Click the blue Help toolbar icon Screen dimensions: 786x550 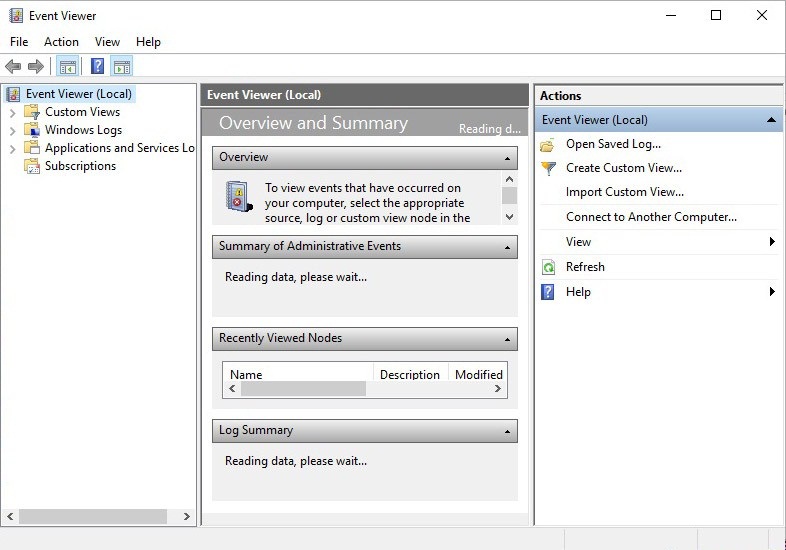97,67
